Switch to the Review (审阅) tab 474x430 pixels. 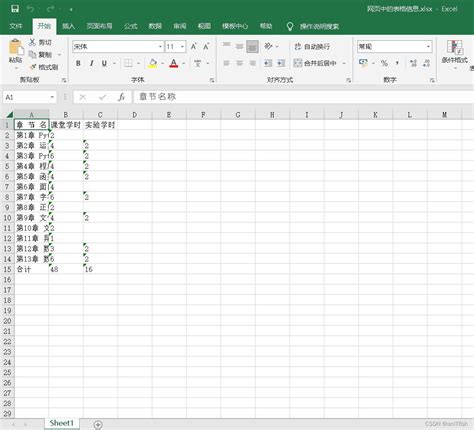click(180, 26)
